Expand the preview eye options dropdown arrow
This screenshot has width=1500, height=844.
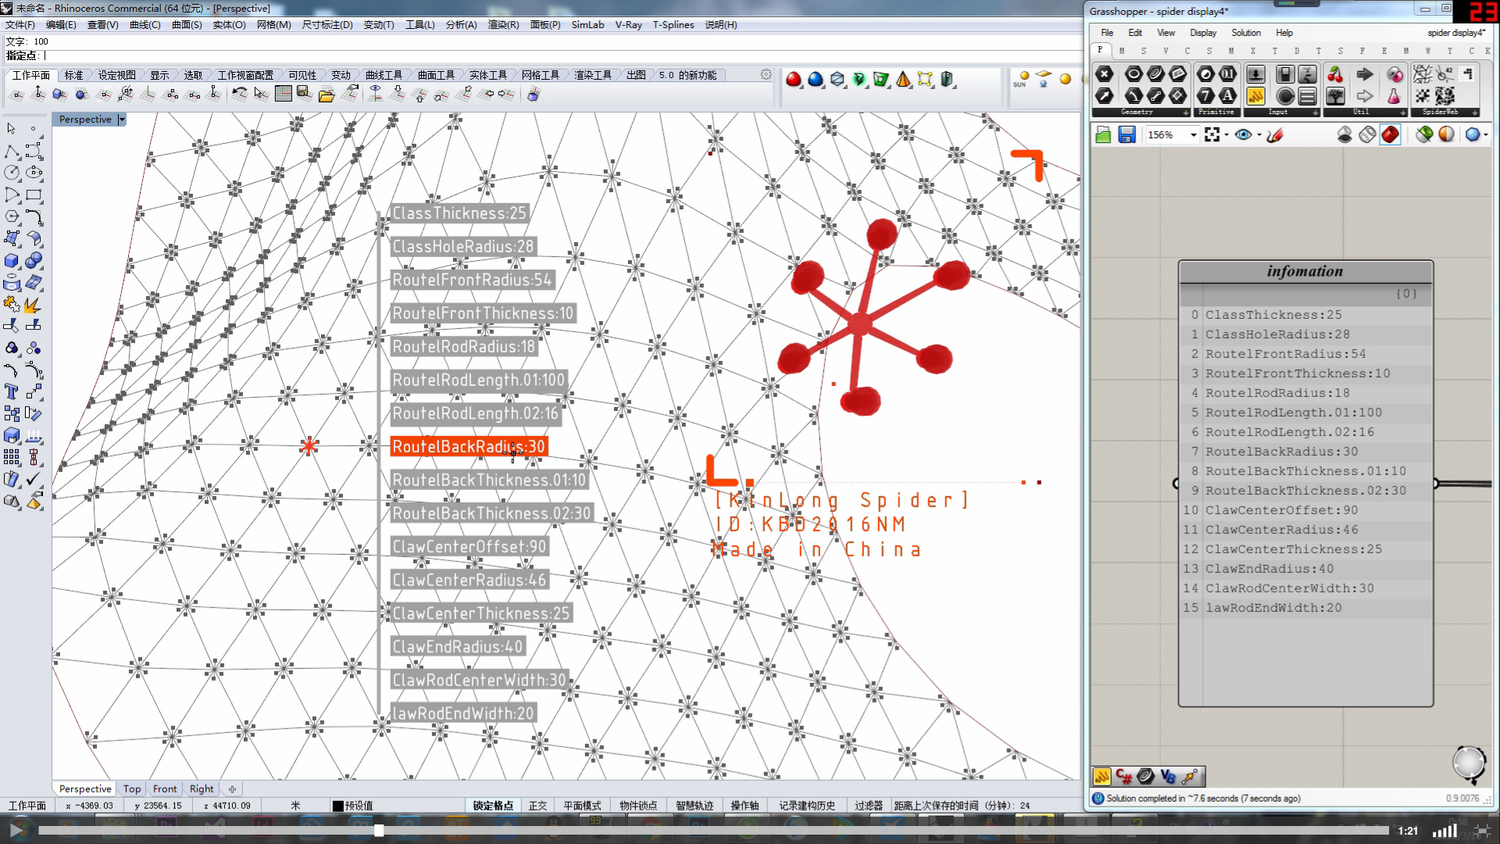point(1258,135)
